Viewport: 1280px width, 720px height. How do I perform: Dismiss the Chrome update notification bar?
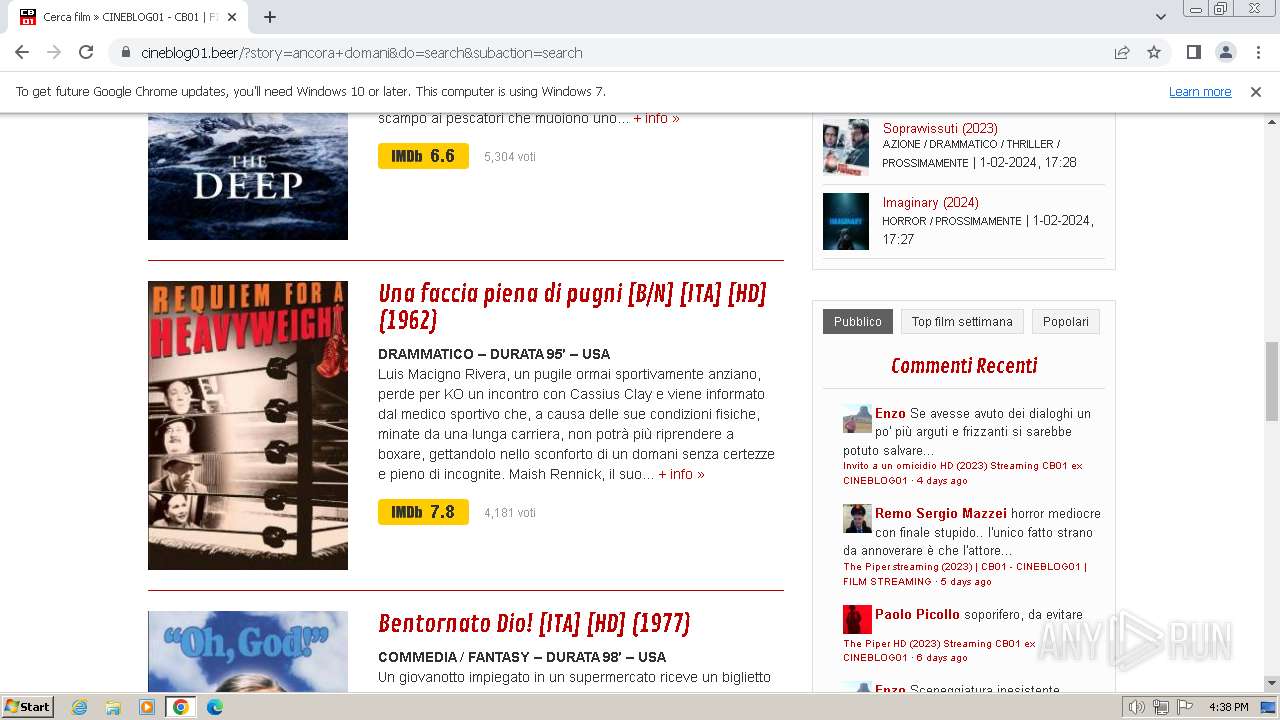[1256, 91]
